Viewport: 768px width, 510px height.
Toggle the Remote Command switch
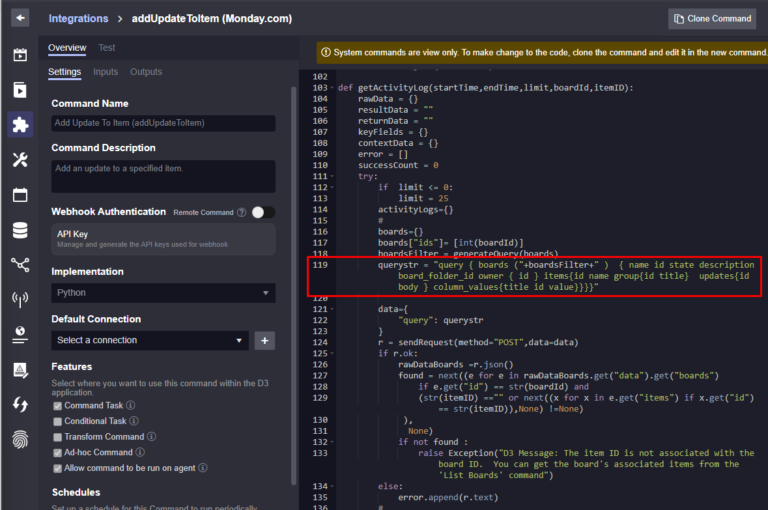(x=263, y=212)
